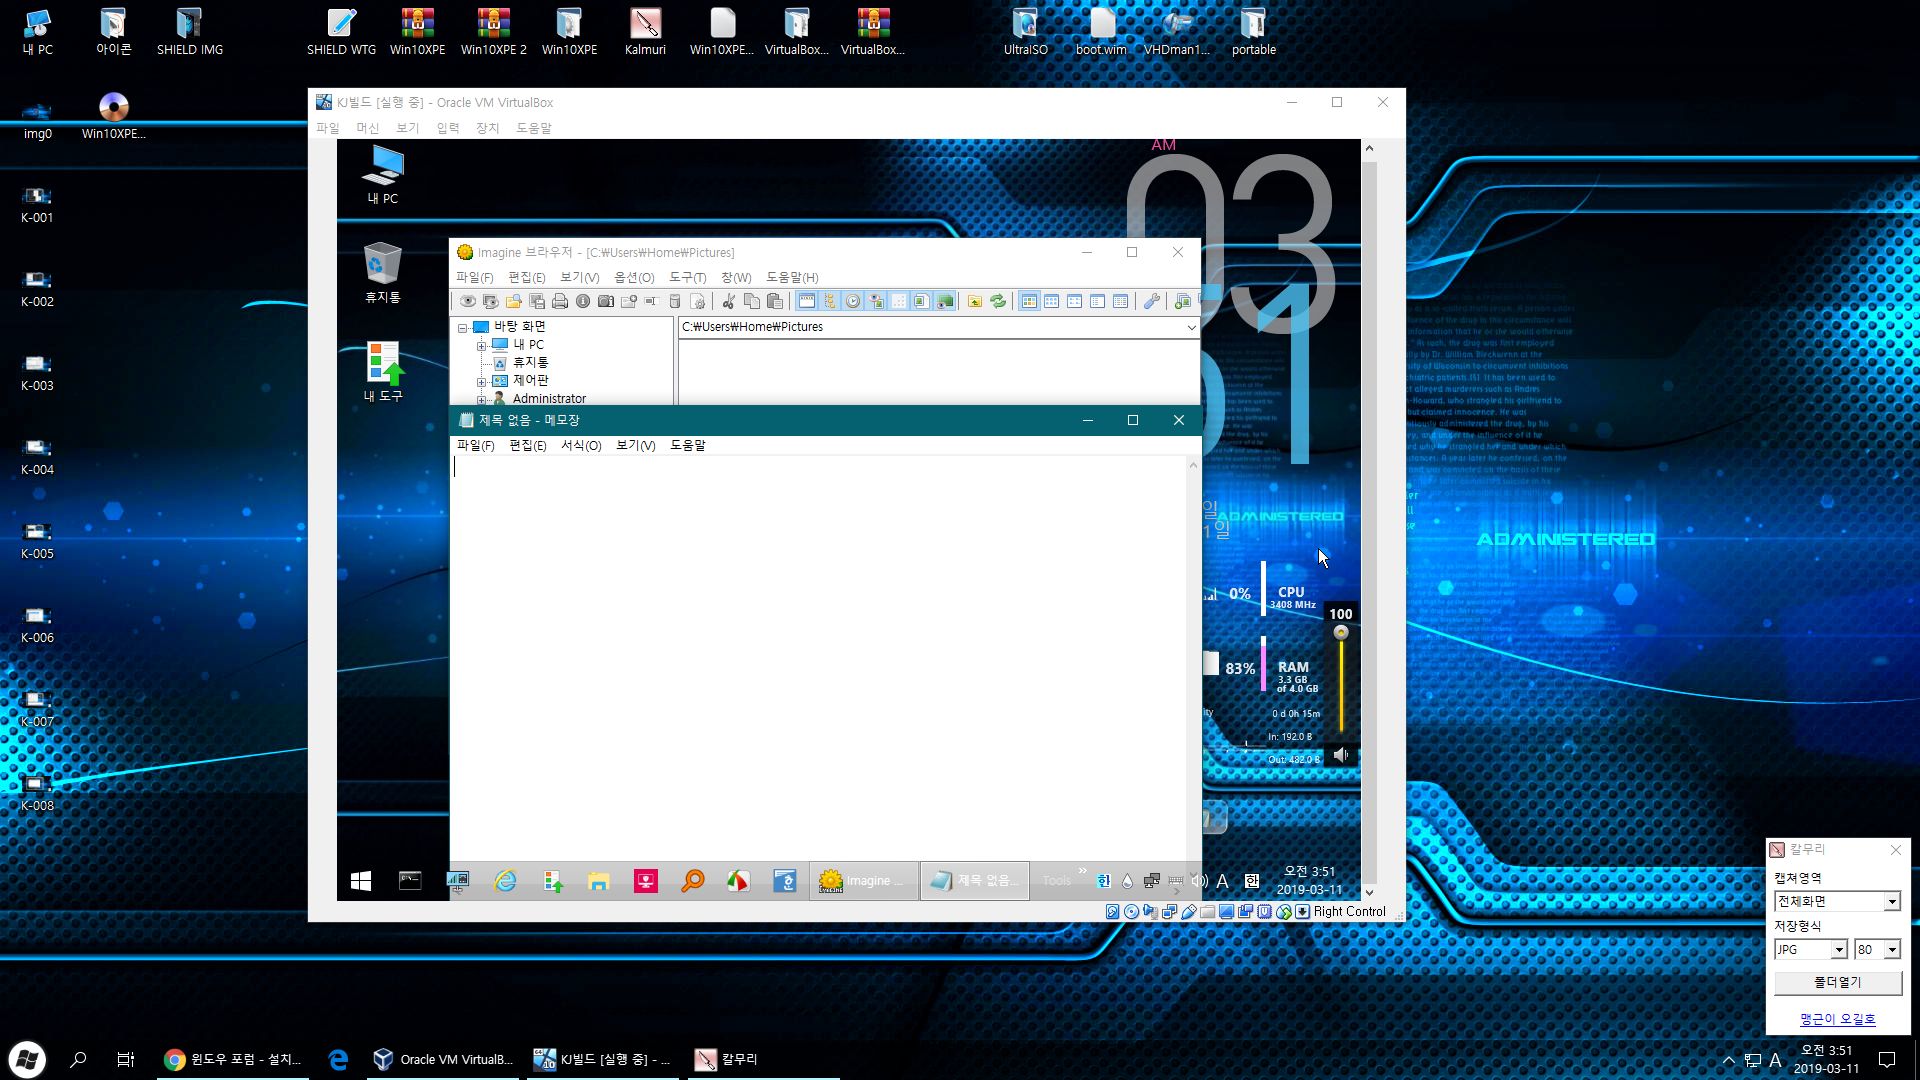Open File Explorer folder icon in VM taskbar
The image size is (1920, 1080).
point(598,881)
